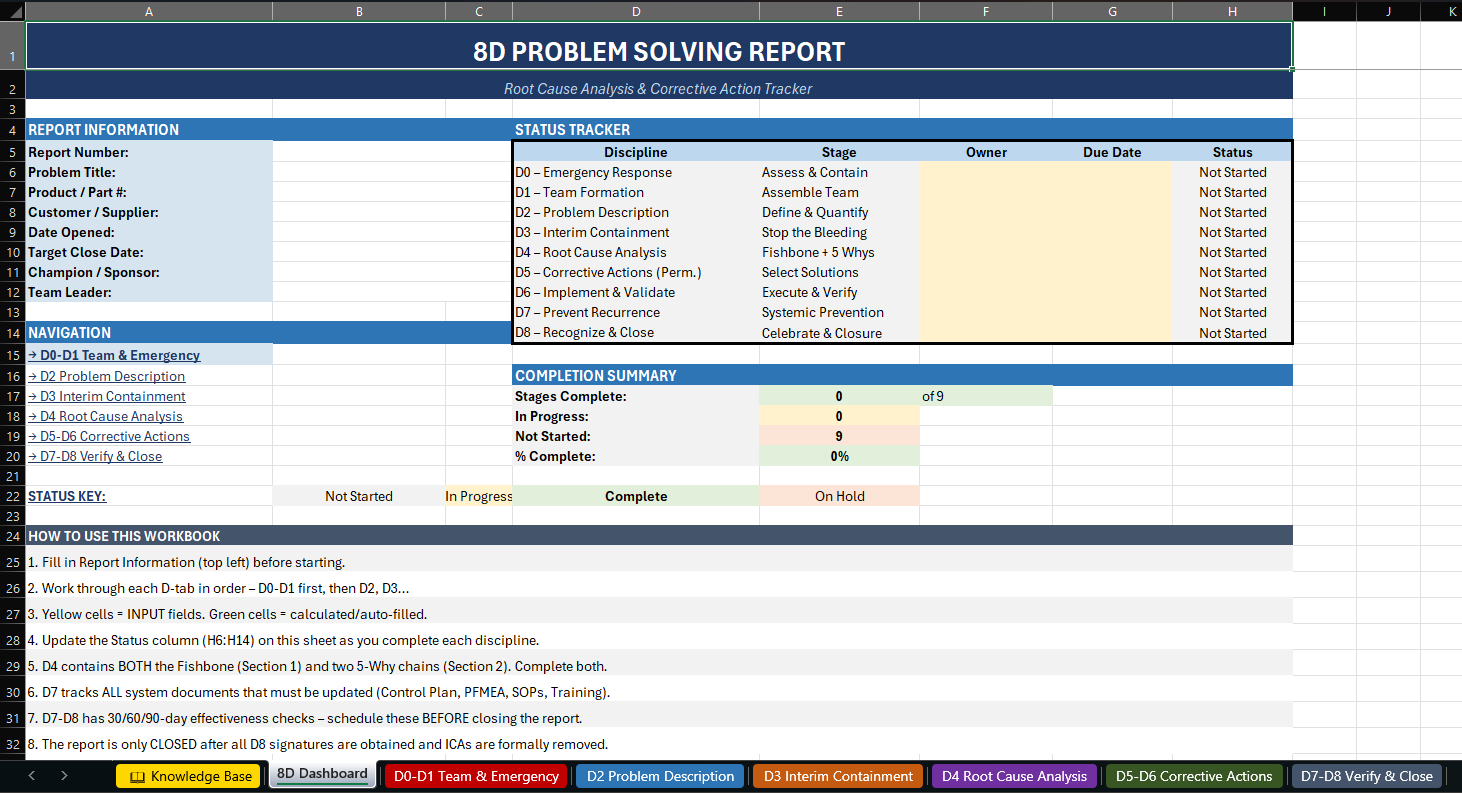The height and width of the screenshot is (793, 1462).
Task: Open the D4 Root Cause Analysis sheet tab
Action: click(x=1013, y=775)
